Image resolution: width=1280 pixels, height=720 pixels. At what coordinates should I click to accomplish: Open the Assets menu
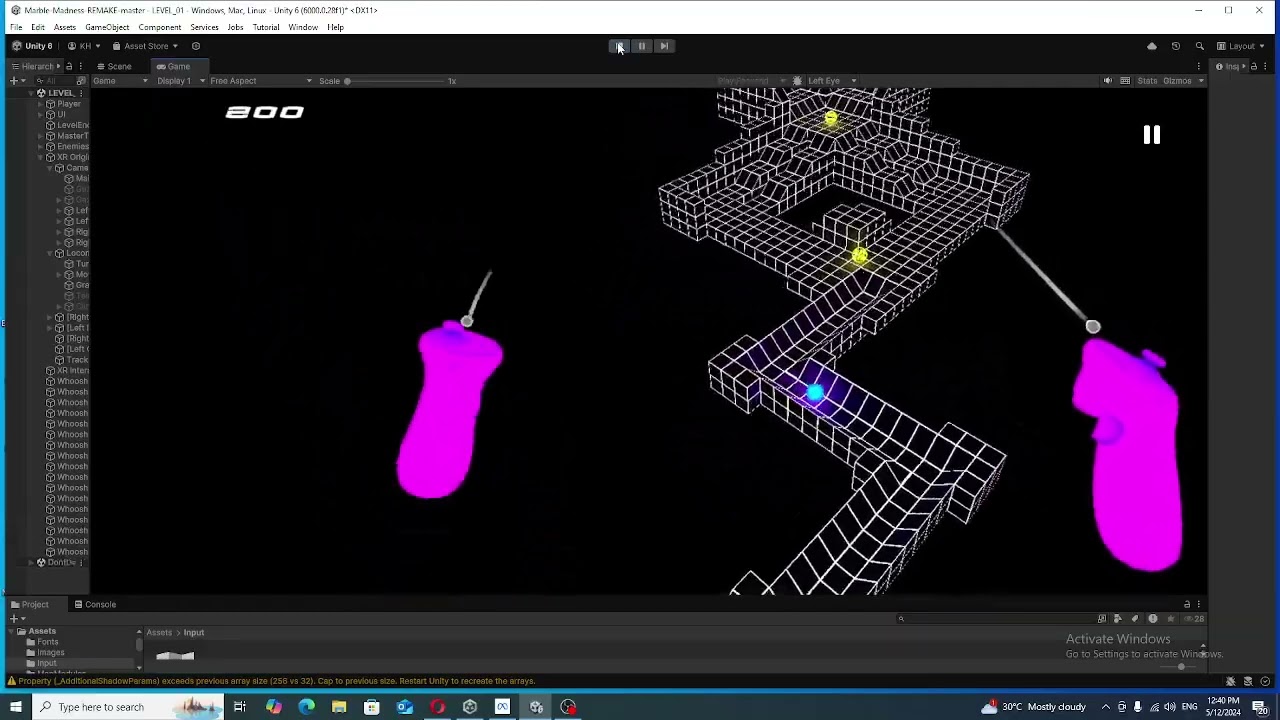65,27
